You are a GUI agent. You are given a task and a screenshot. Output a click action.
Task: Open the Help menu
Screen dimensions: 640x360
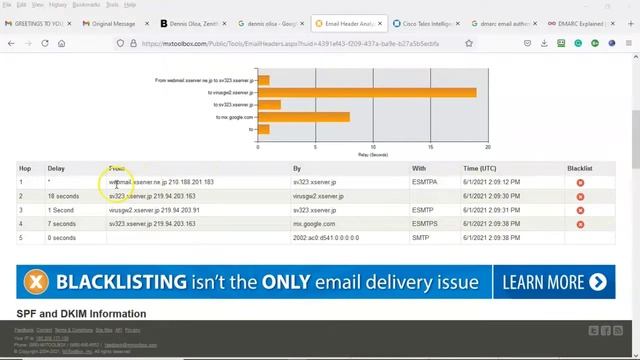point(130,5)
